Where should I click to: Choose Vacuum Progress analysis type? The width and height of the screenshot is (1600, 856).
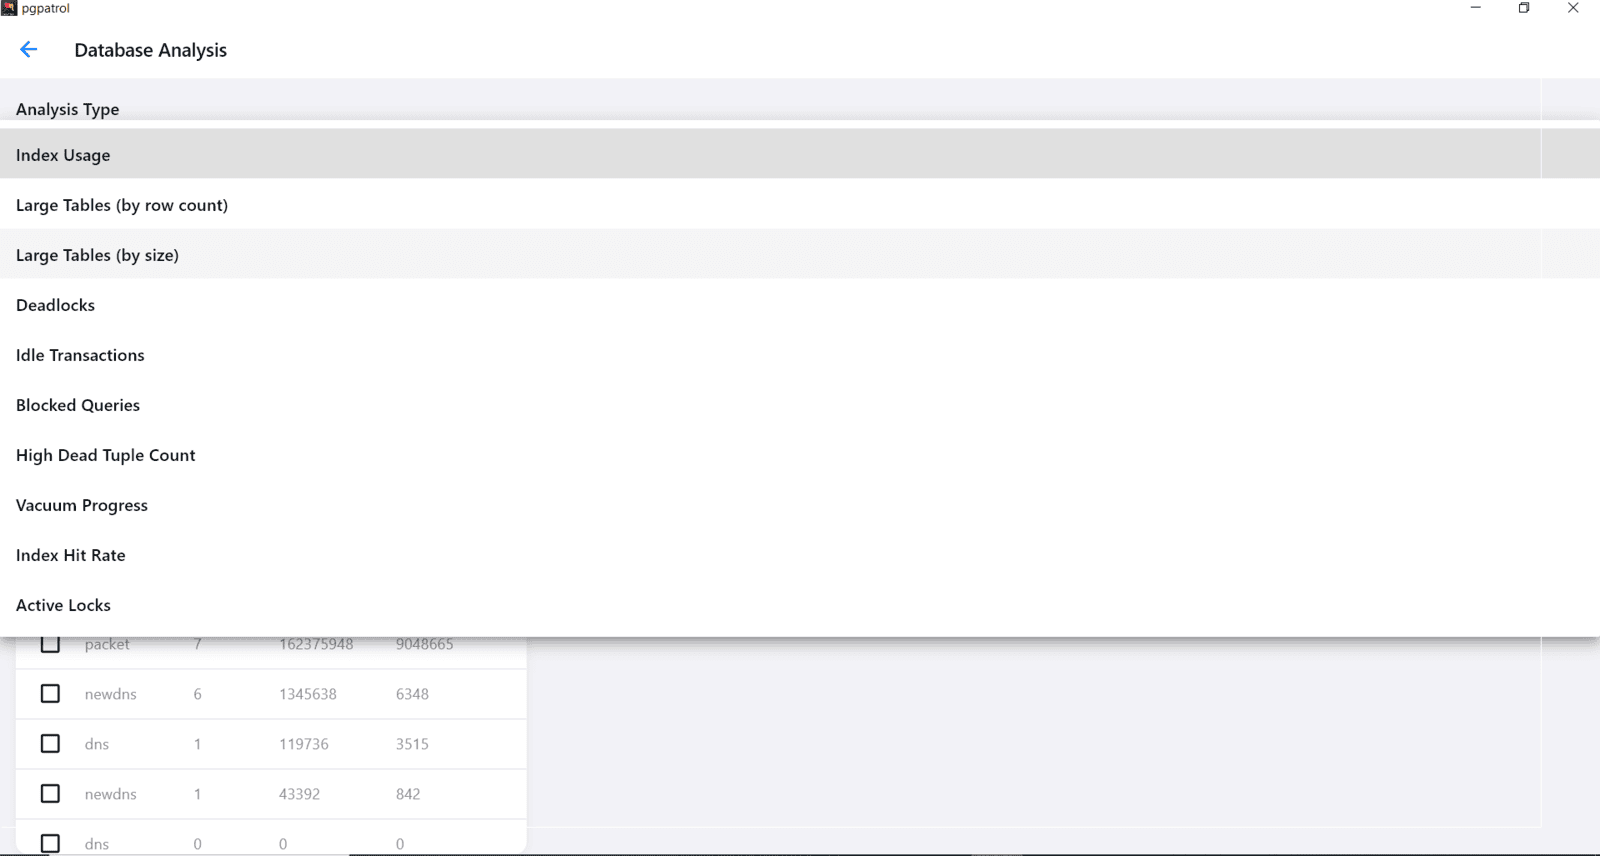(x=82, y=505)
